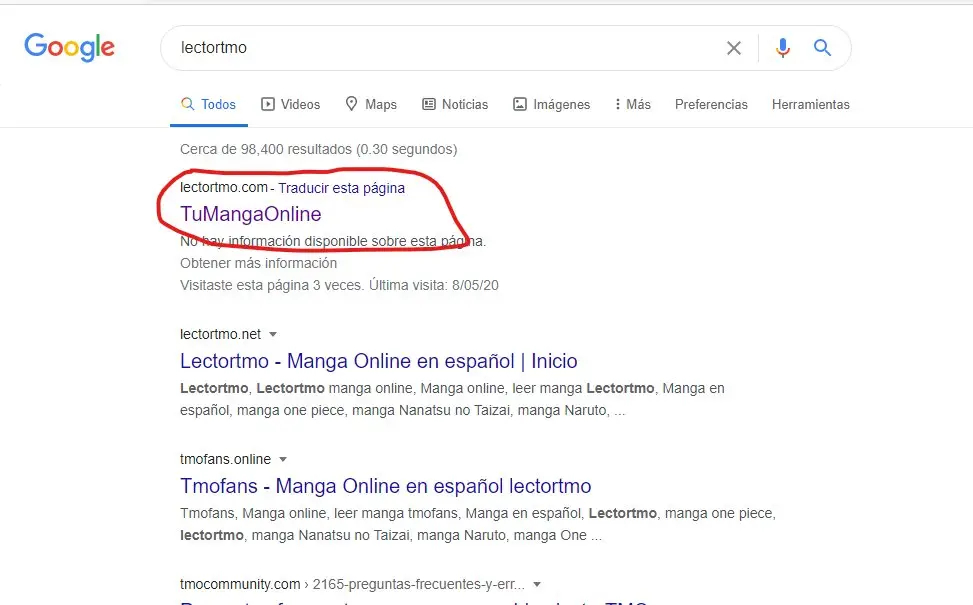Start voice search with the microphone icon
The image size is (973, 605).
[x=782, y=48]
